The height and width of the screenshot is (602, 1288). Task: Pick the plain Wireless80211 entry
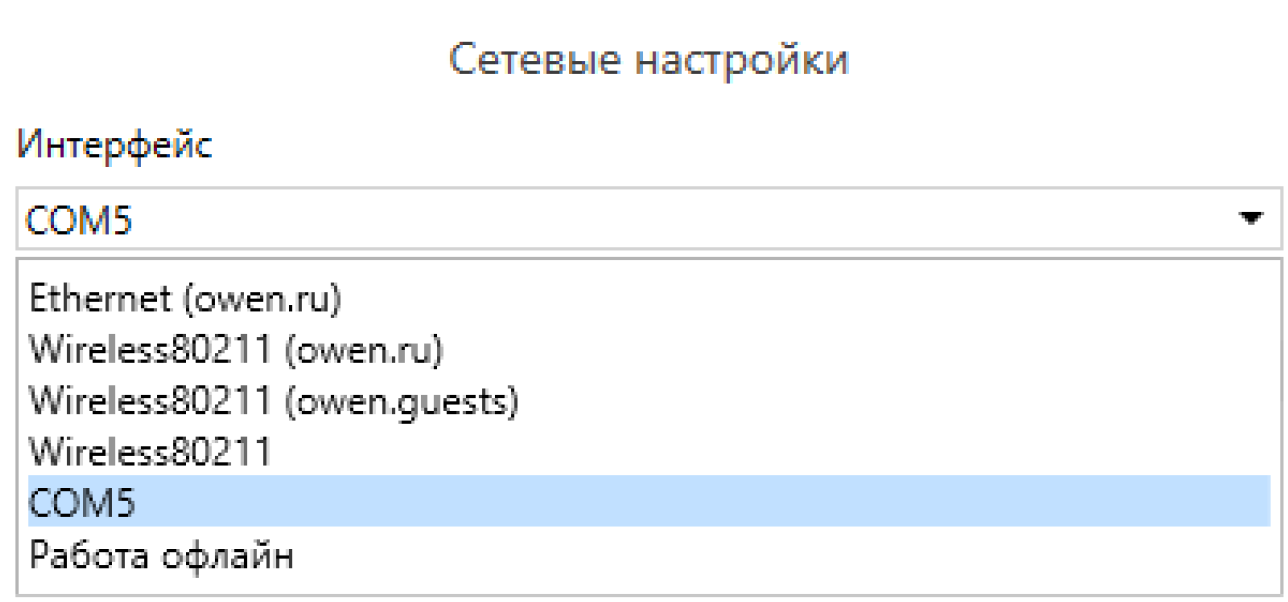[x=150, y=452]
